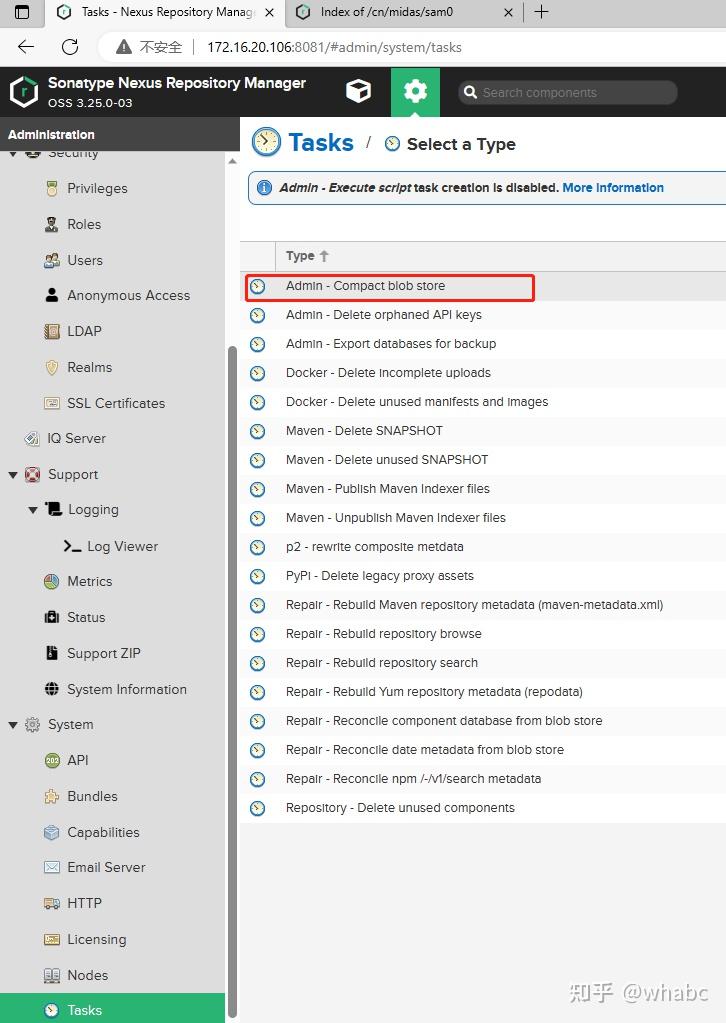Select Repair - Rebuild Maven repository metadata
The height and width of the screenshot is (1023, 726).
click(x=483, y=605)
